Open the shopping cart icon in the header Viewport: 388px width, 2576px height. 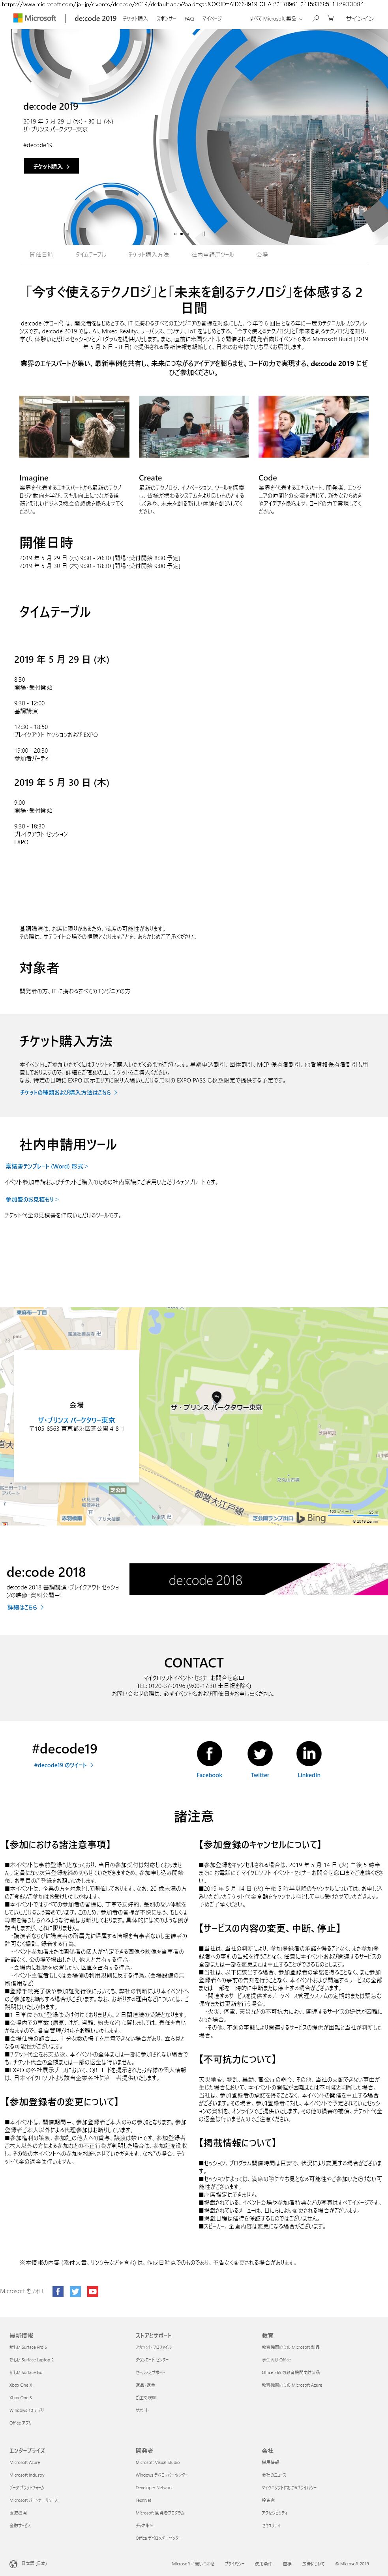point(332,18)
